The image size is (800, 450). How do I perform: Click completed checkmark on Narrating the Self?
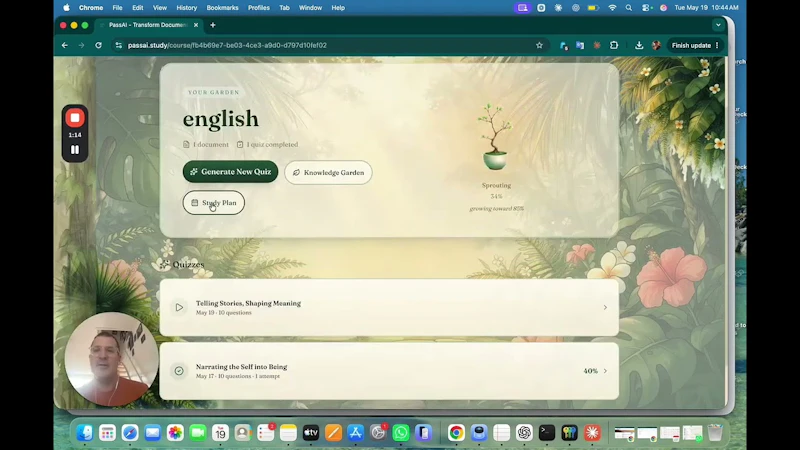pyautogui.click(x=179, y=371)
